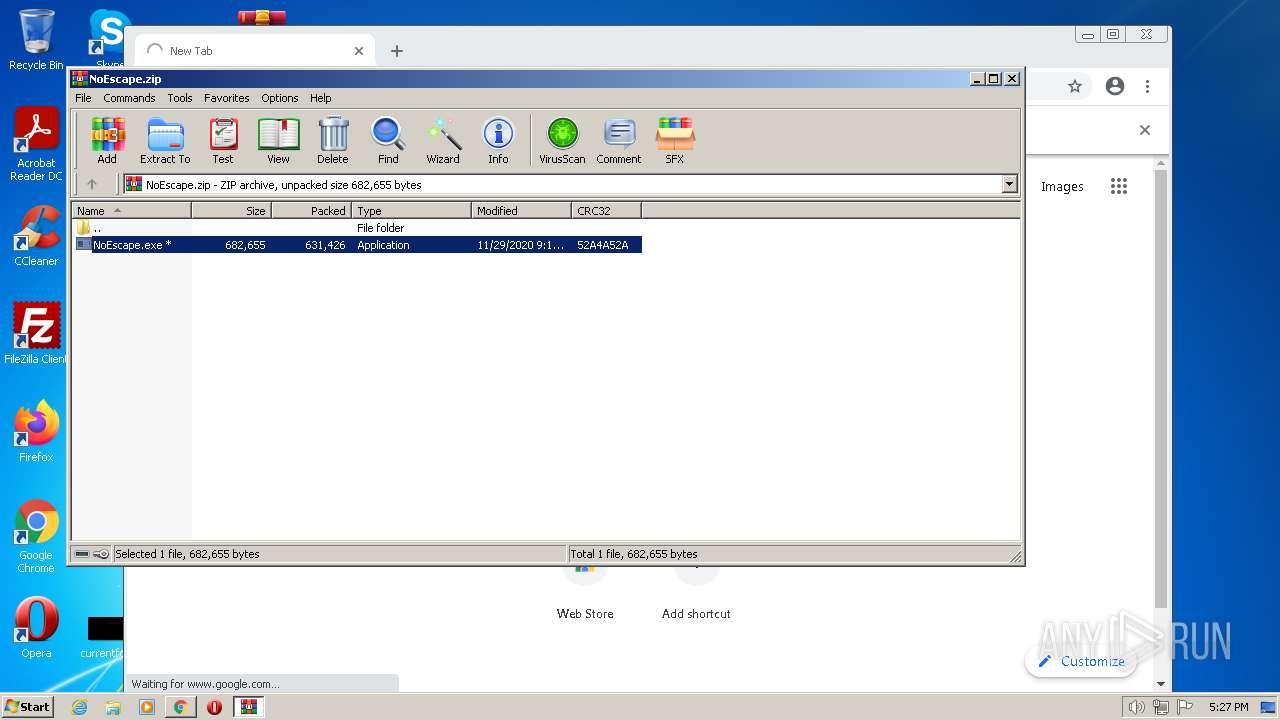The image size is (1280, 720).
Task: Sort list by CRC32 column
Action: 607,211
